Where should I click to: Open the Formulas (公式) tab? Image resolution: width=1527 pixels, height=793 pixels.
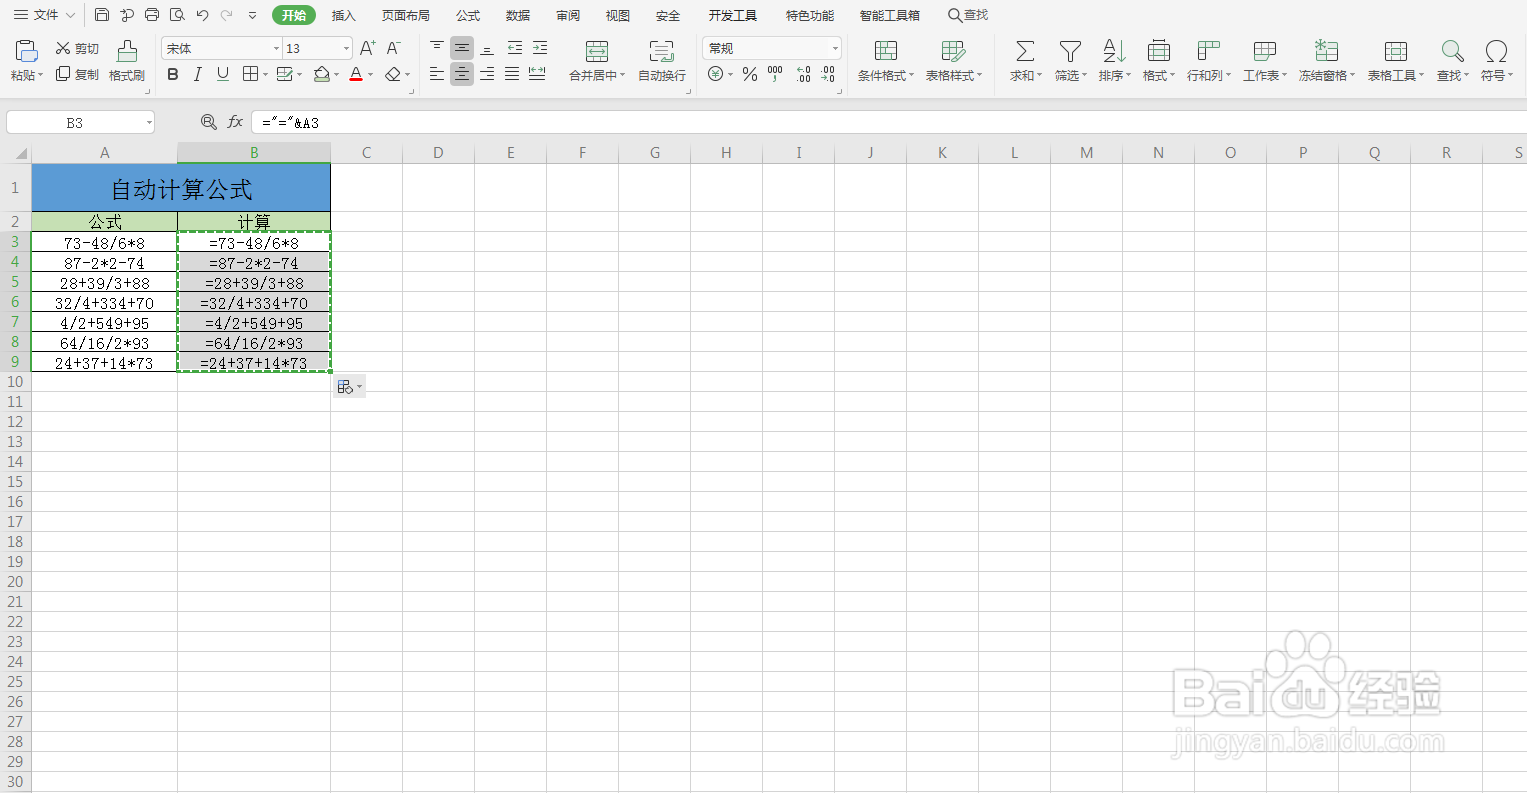(468, 15)
